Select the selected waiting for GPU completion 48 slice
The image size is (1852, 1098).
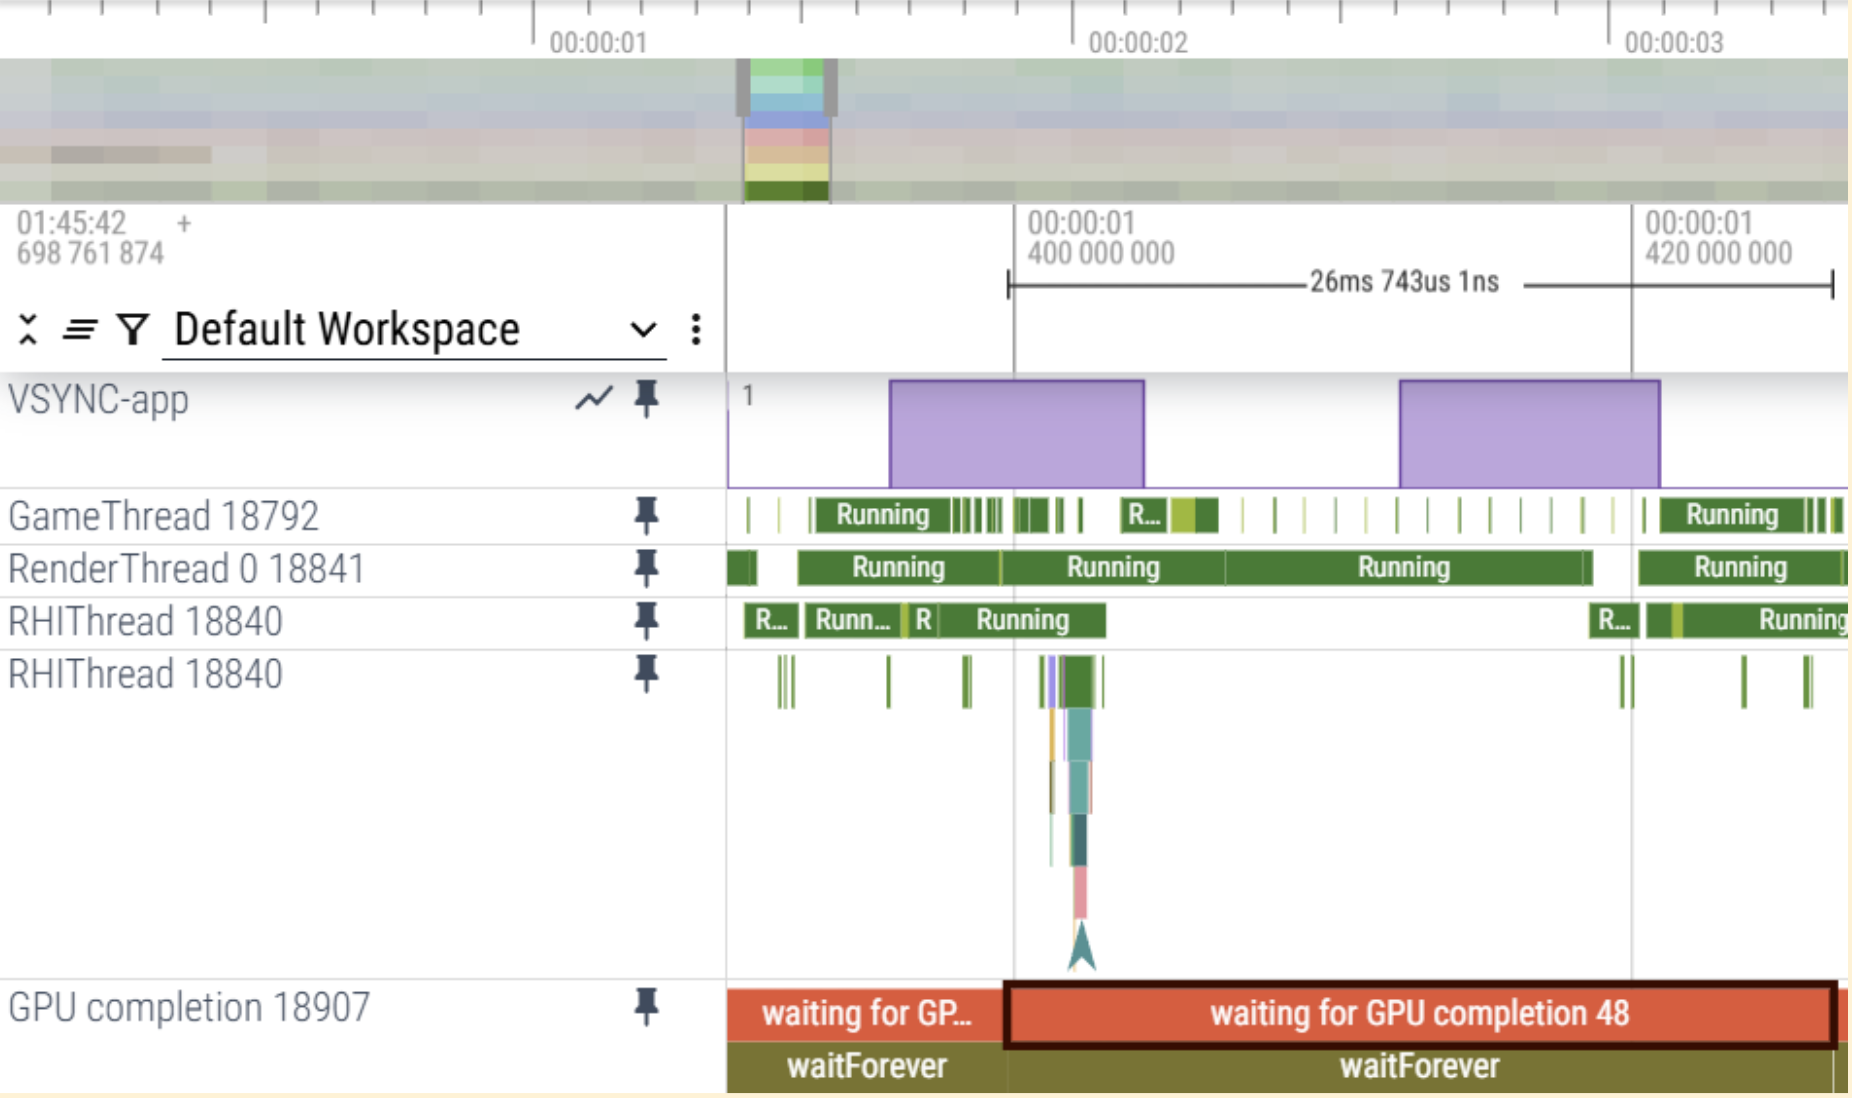[x=1419, y=1014]
